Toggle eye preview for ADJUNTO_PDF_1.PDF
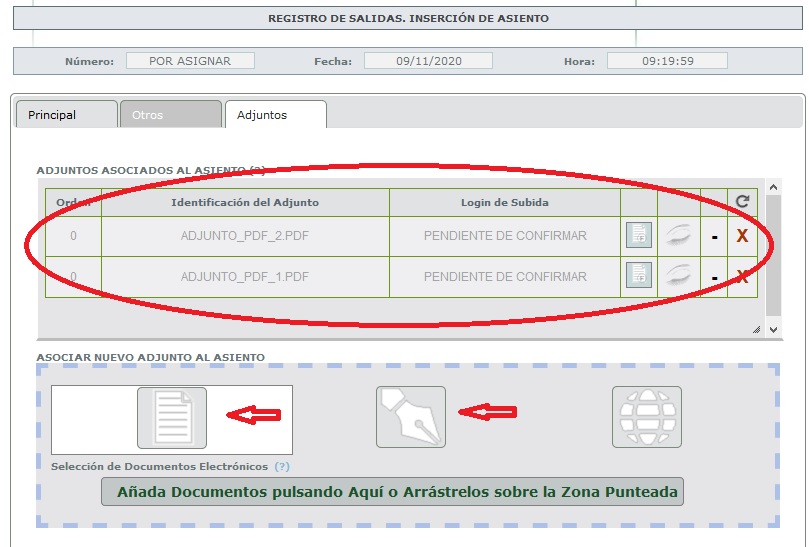 (x=678, y=275)
